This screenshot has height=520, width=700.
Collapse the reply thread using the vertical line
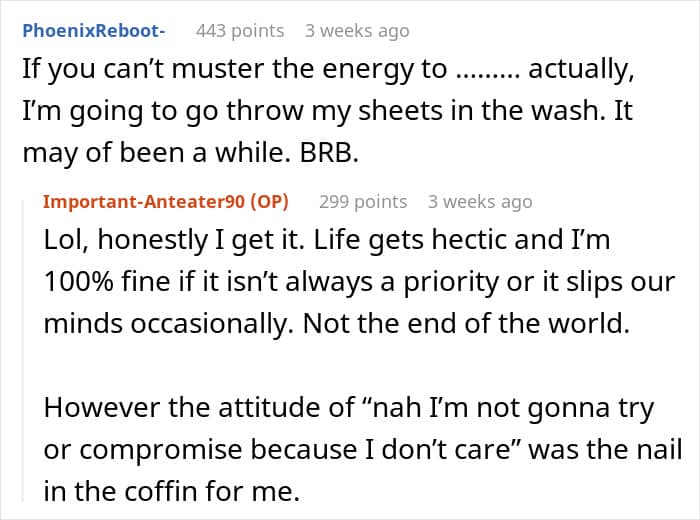tap(23, 351)
